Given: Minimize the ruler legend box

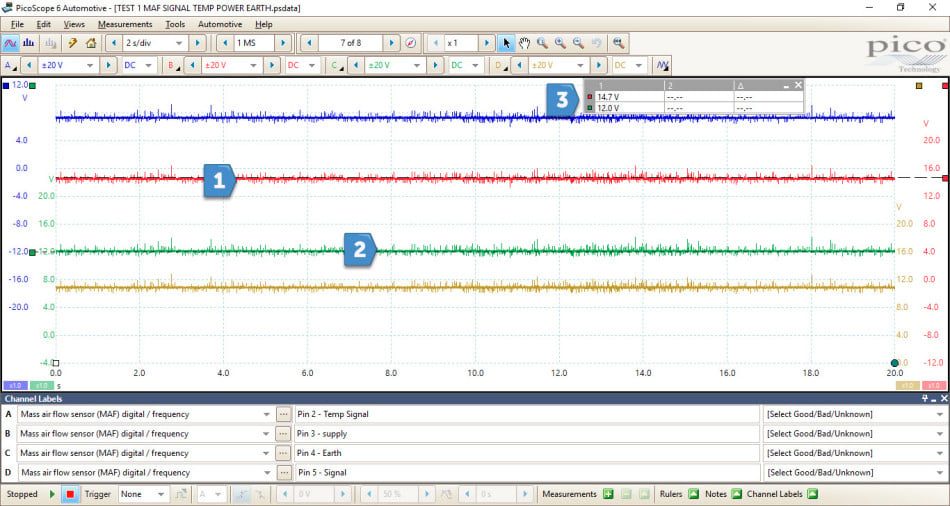Looking at the screenshot, I should pos(786,85).
